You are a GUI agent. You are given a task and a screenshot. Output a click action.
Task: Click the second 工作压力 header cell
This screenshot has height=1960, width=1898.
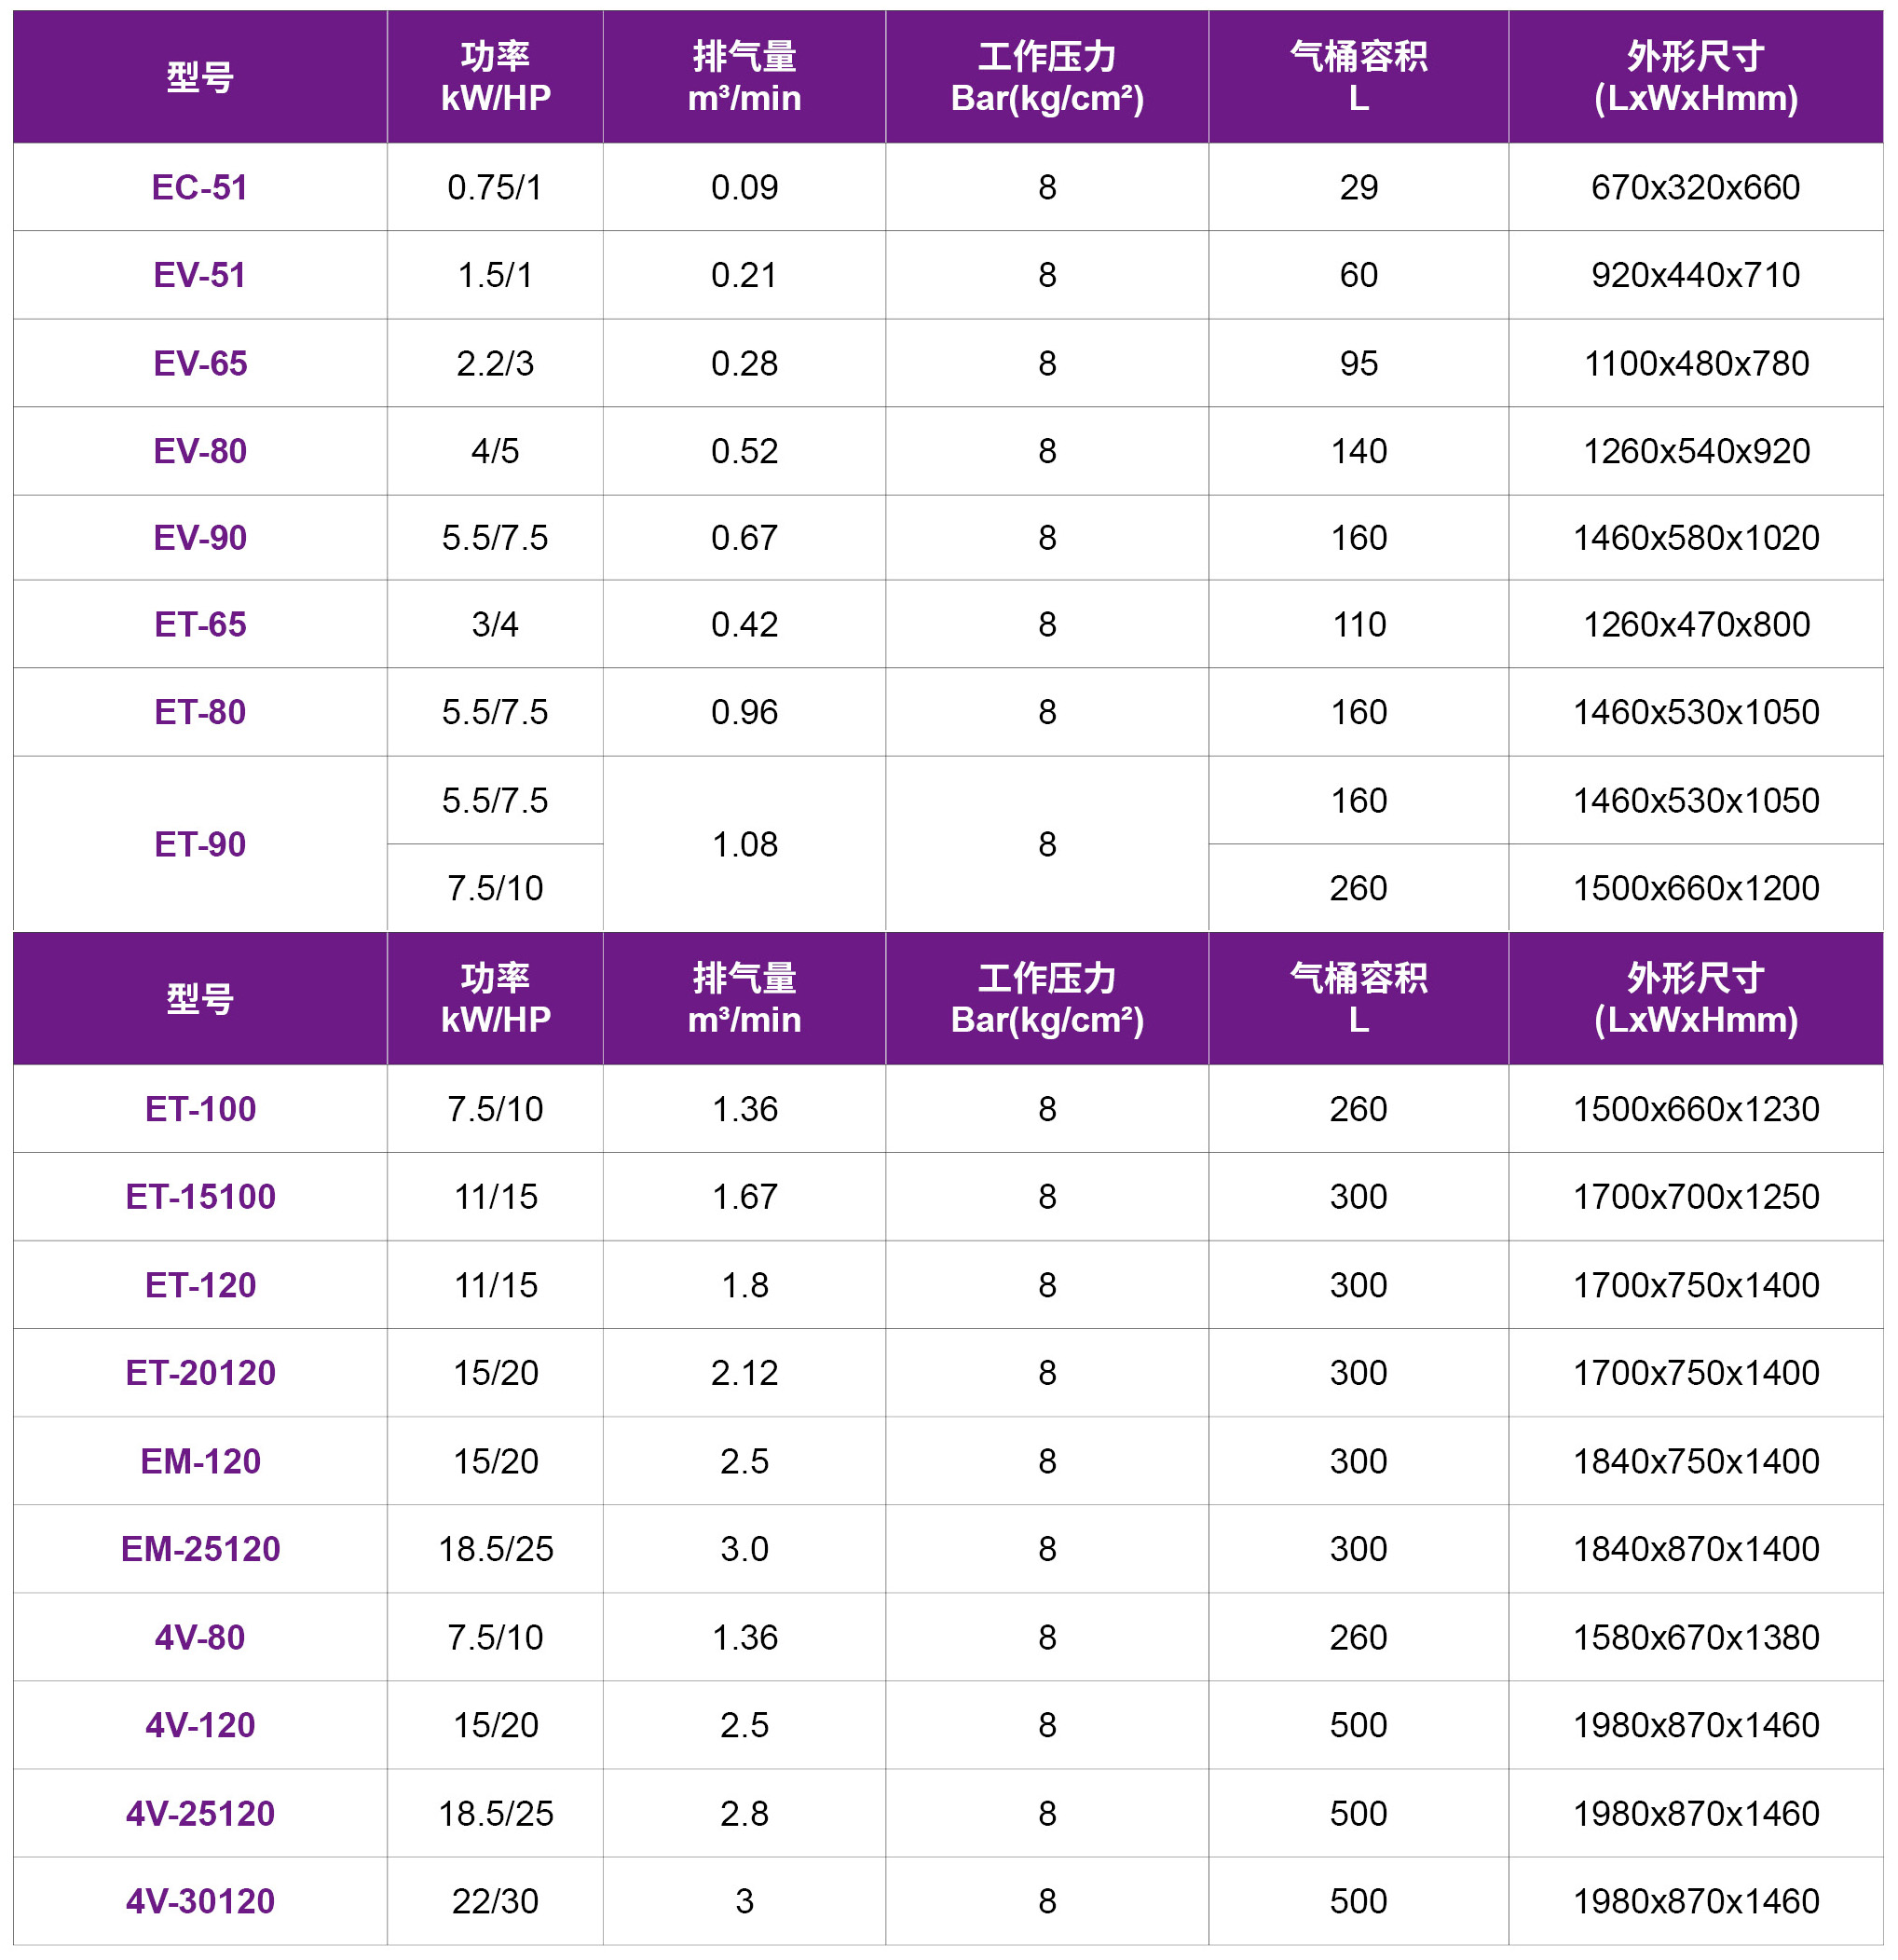pos(1047,998)
